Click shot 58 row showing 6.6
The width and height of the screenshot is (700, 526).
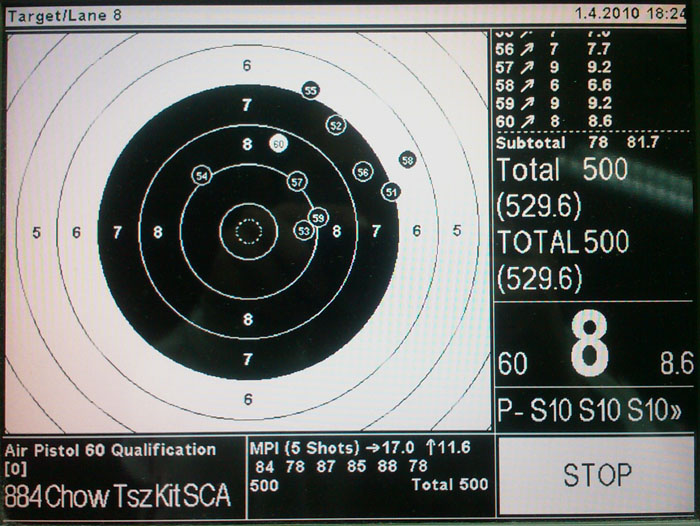(x=553, y=85)
